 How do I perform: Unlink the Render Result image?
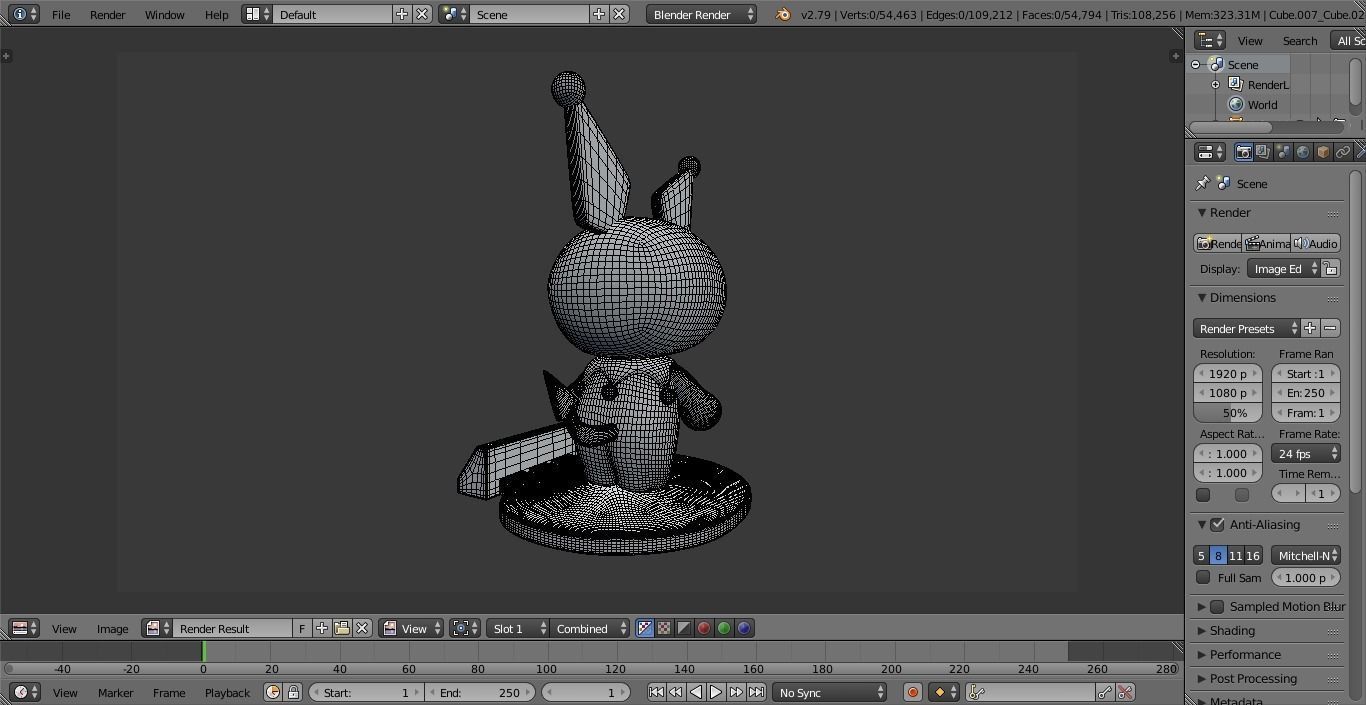[x=362, y=628]
